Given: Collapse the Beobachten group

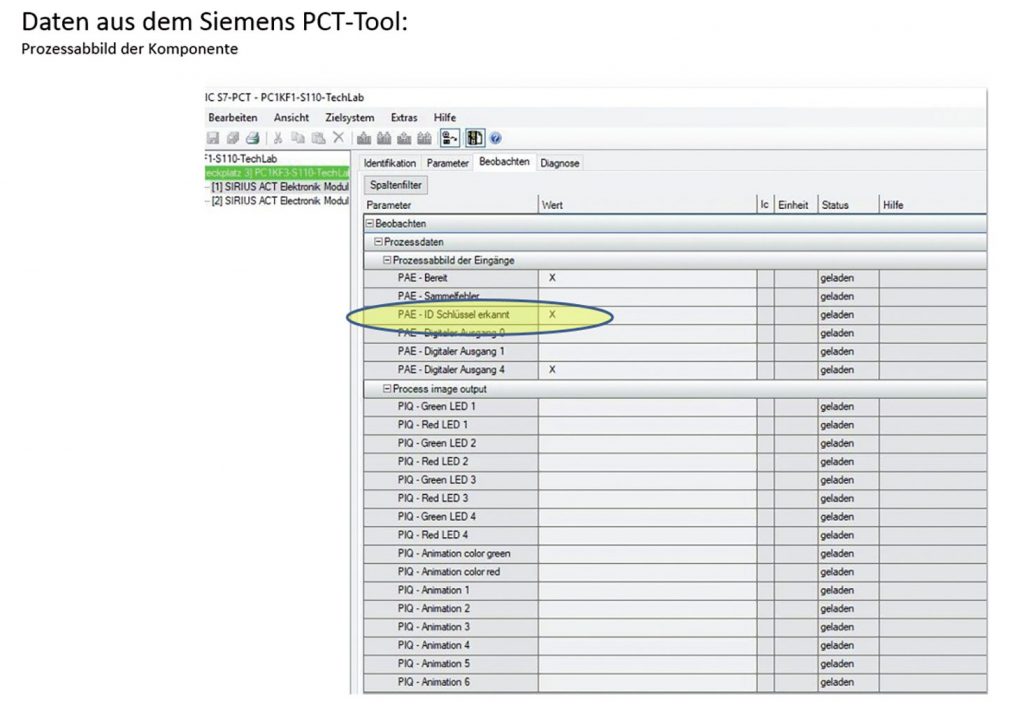Looking at the screenshot, I should coord(370,224).
